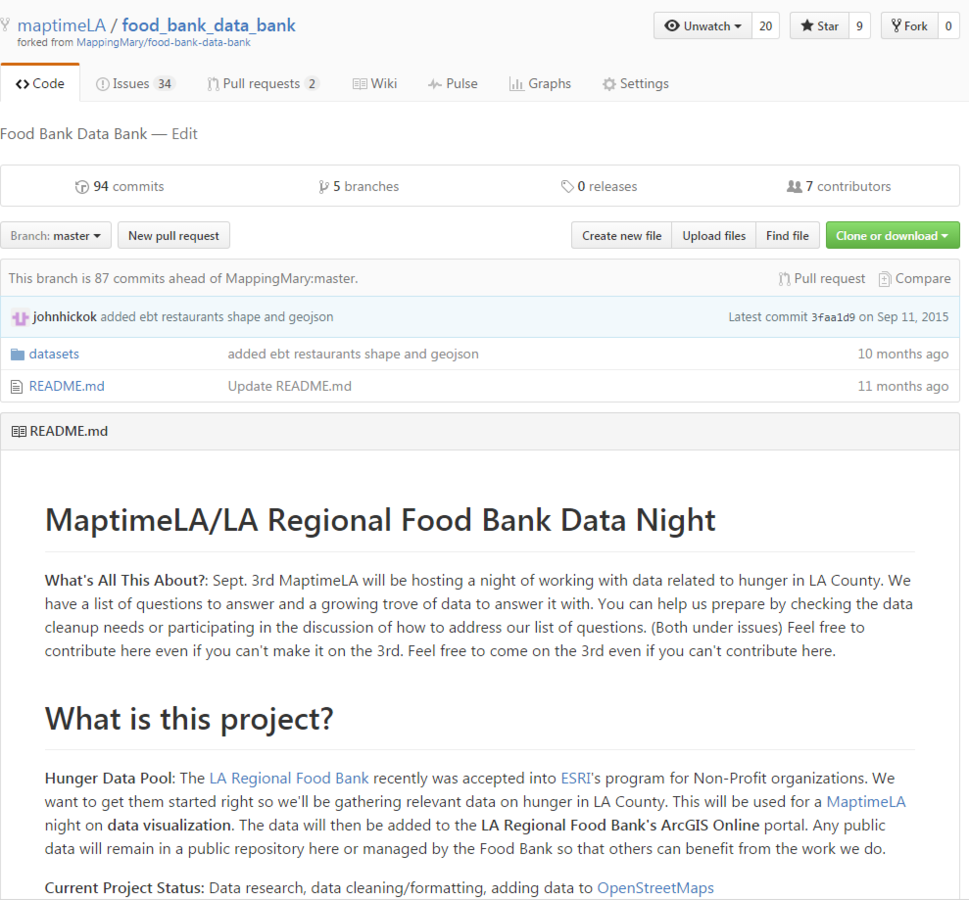Click the Graphs bar chart icon
Screen dimensions: 969x900
coord(516,84)
